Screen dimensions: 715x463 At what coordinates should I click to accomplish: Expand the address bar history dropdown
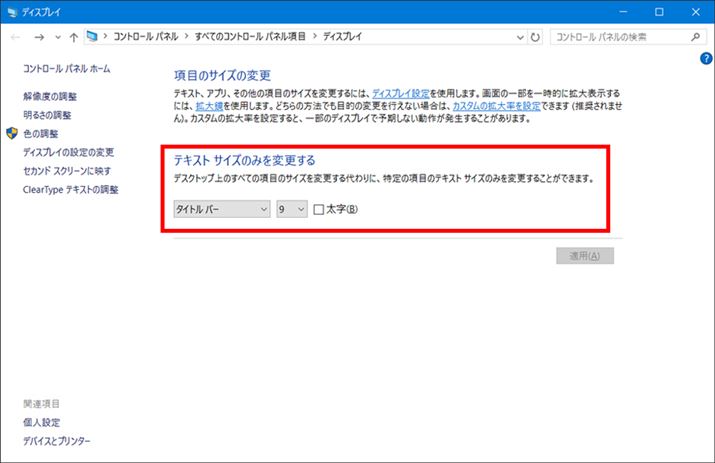pyautogui.click(x=520, y=37)
